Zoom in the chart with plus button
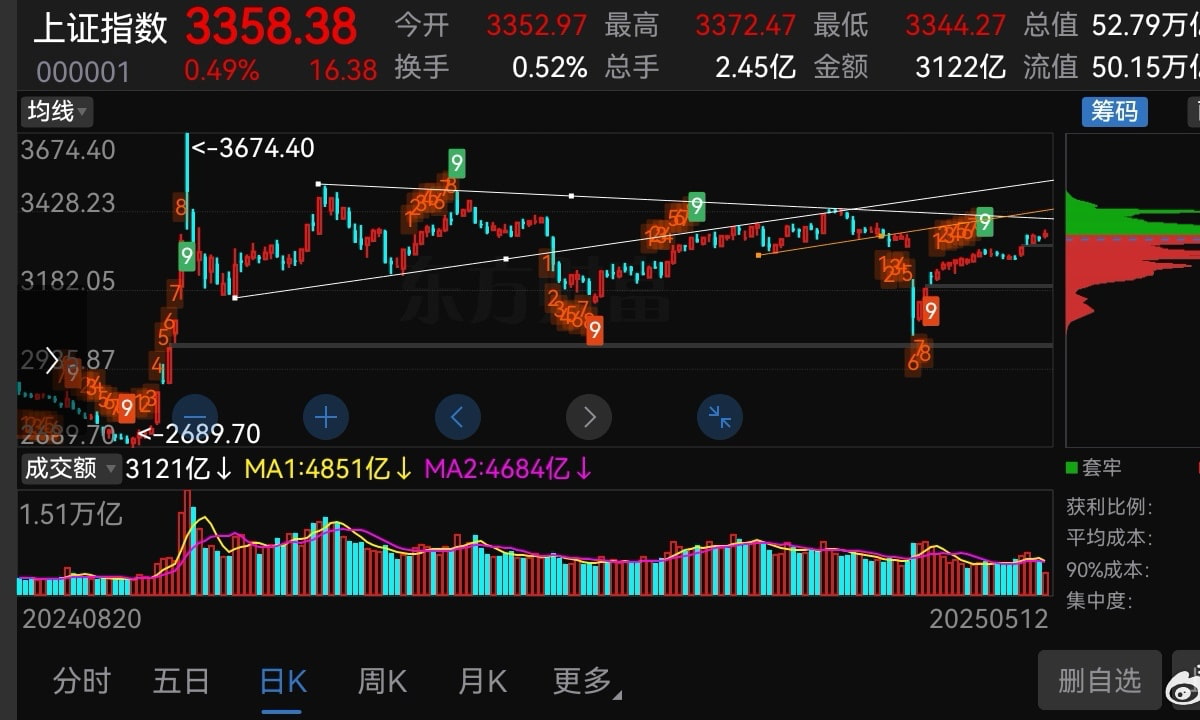1200x720 pixels. click(x=326, y=416)
